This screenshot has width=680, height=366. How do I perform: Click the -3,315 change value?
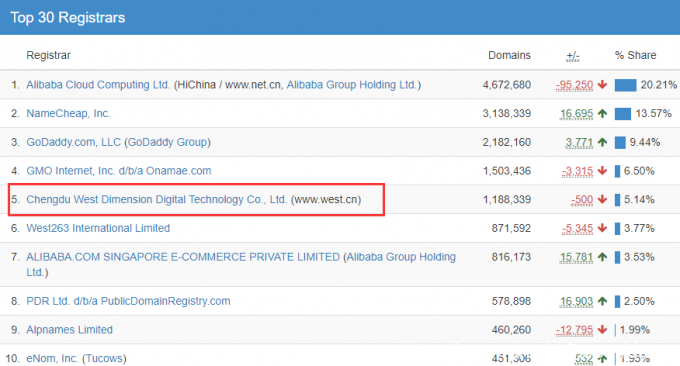(x=578, y=171)
